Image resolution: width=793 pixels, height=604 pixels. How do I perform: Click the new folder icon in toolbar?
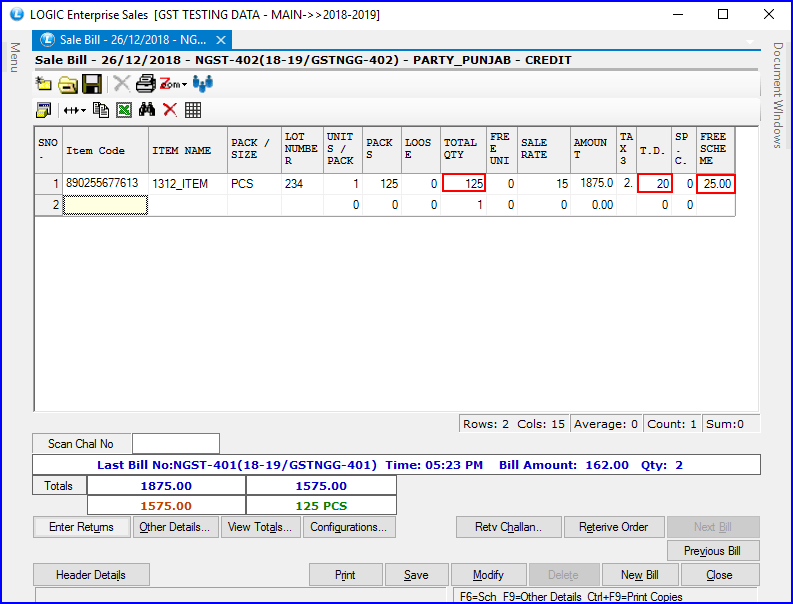click(44, 84)
